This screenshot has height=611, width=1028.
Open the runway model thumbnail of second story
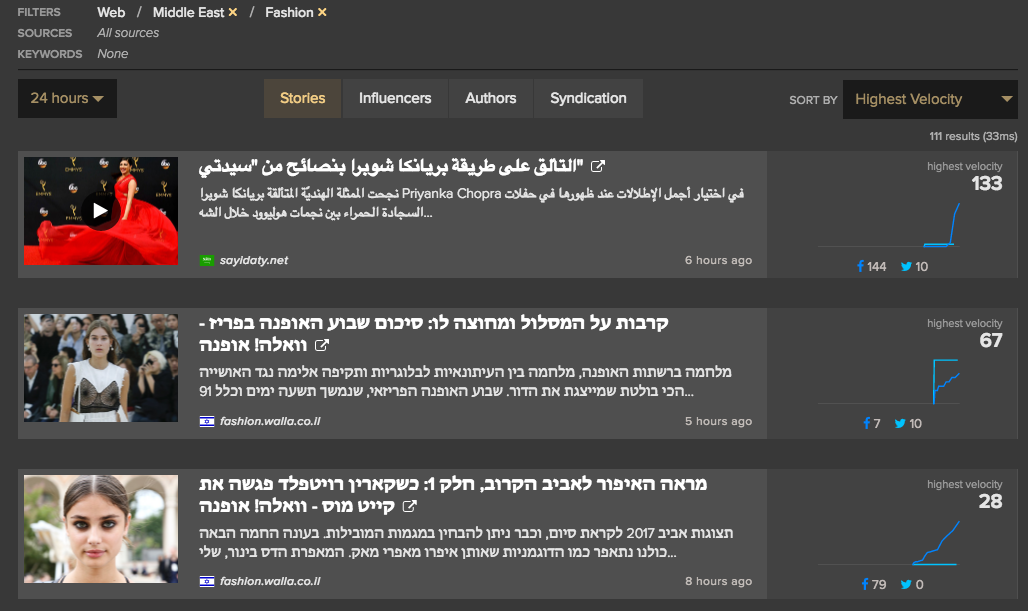tap(100, 368)
